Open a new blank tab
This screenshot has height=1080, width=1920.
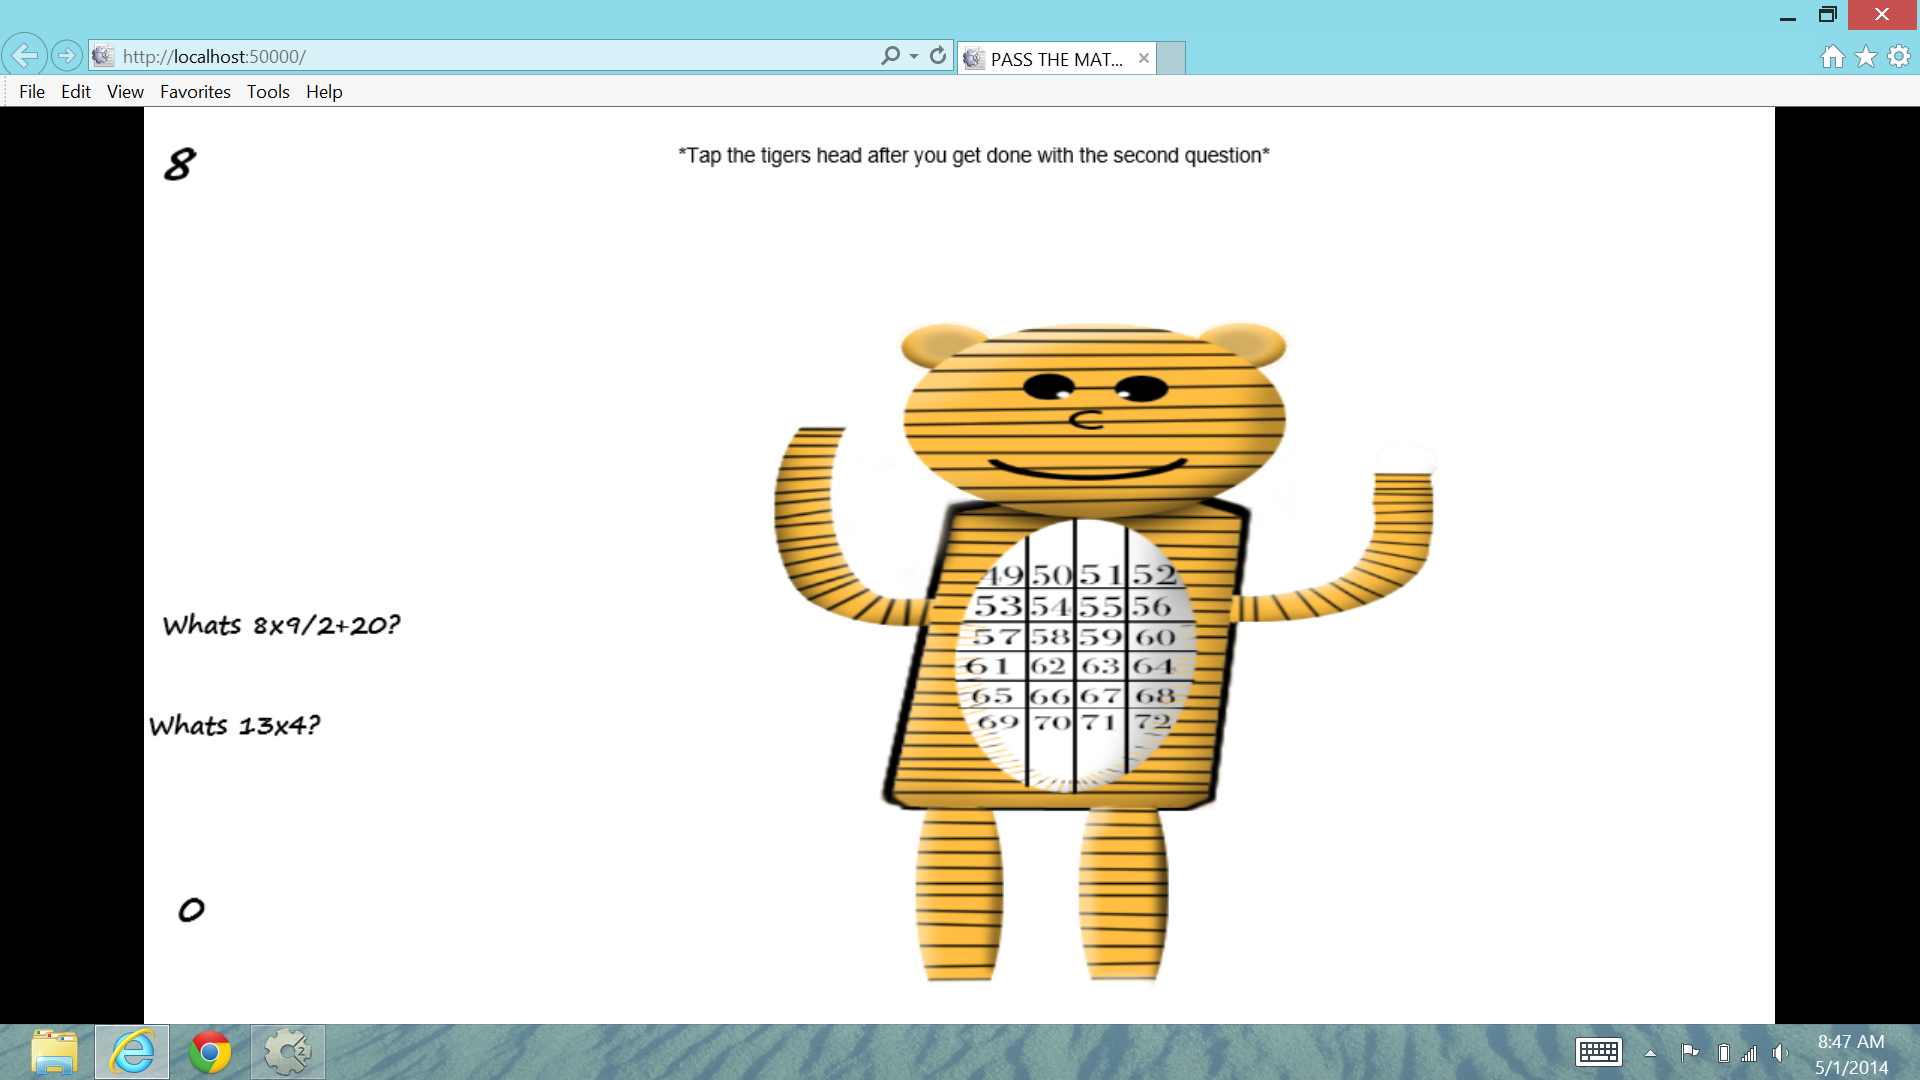pos(1171,59)
